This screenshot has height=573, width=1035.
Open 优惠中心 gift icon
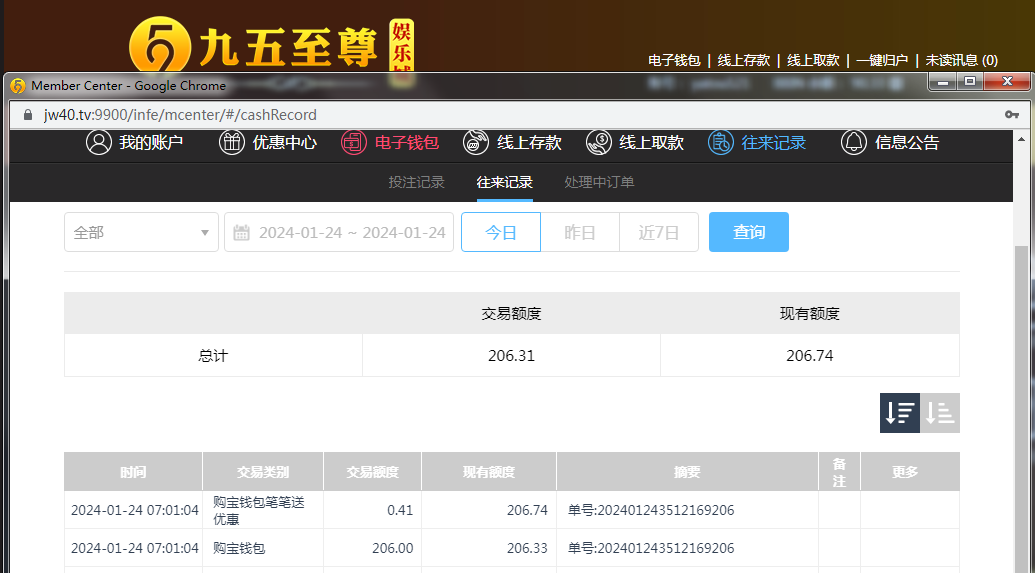coord(232,142)
